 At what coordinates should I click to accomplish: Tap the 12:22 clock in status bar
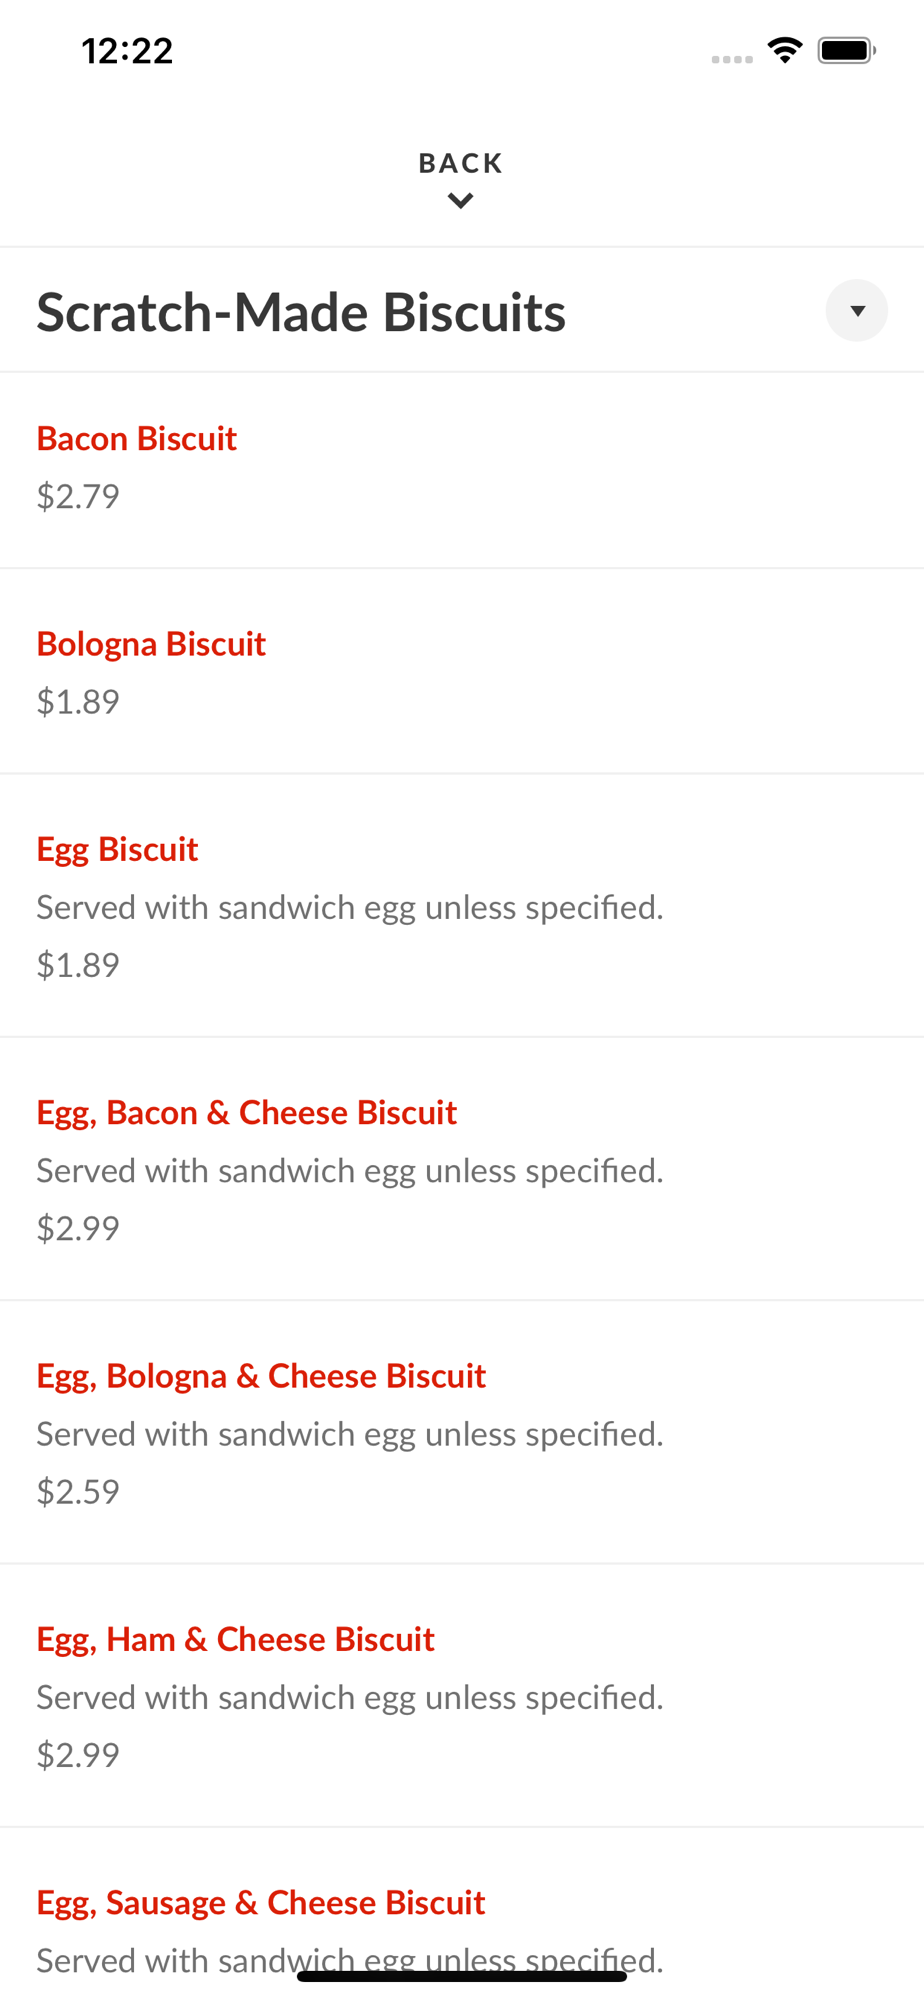[127, 51]
